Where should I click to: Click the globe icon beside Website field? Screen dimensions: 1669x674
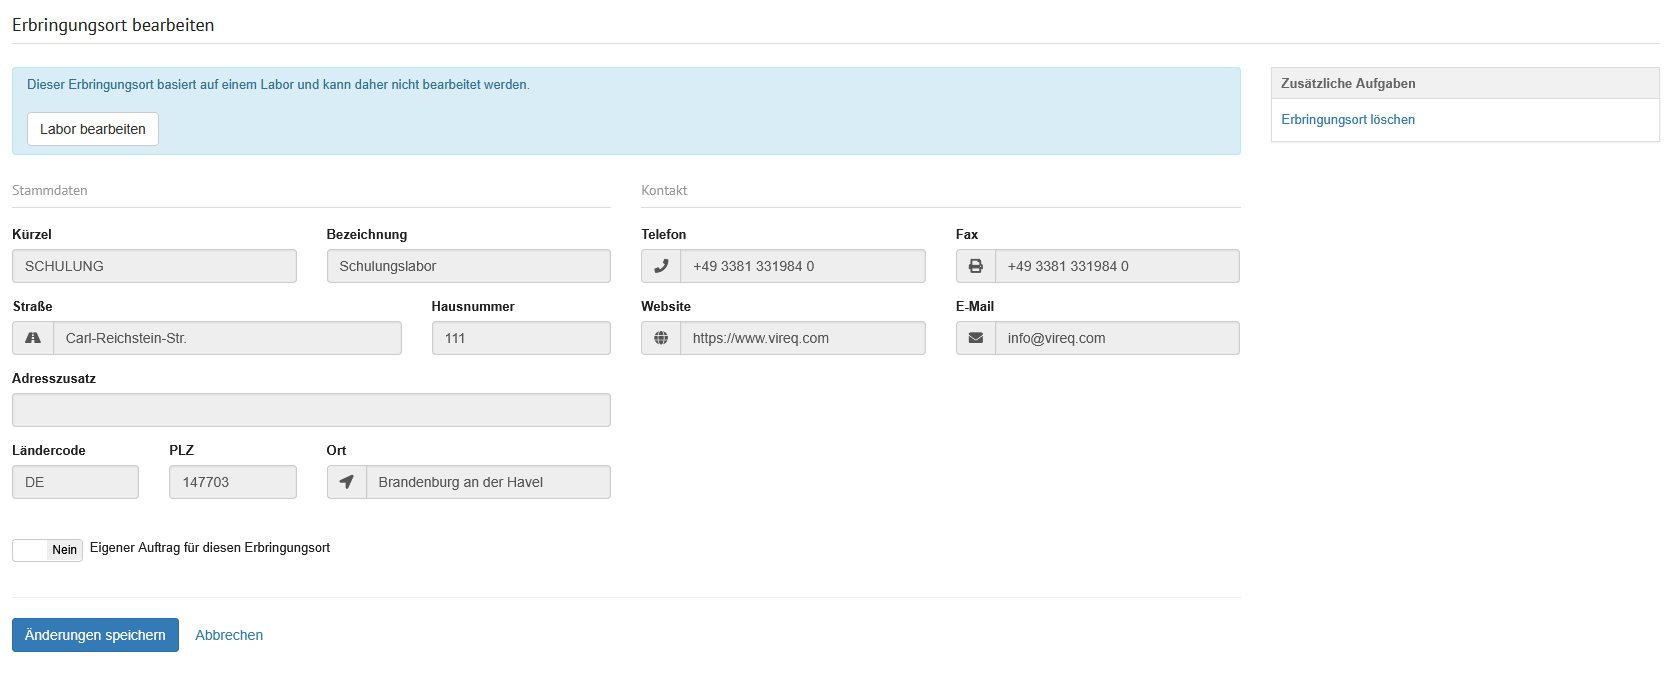pos(661,338)
